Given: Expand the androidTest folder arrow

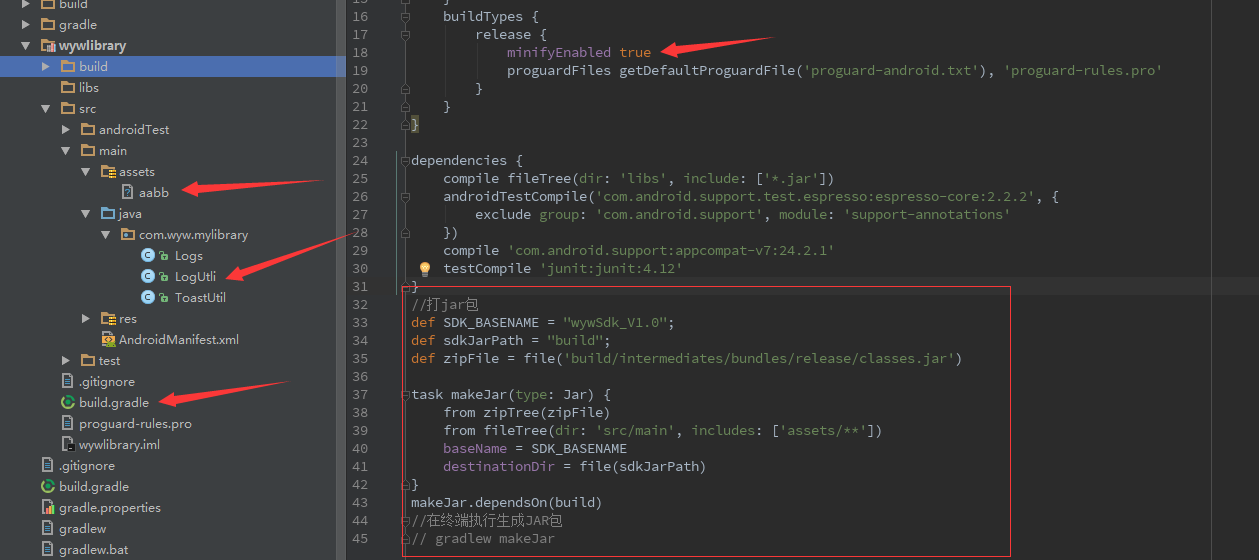Looking at the screenshot, I should 66,129.
